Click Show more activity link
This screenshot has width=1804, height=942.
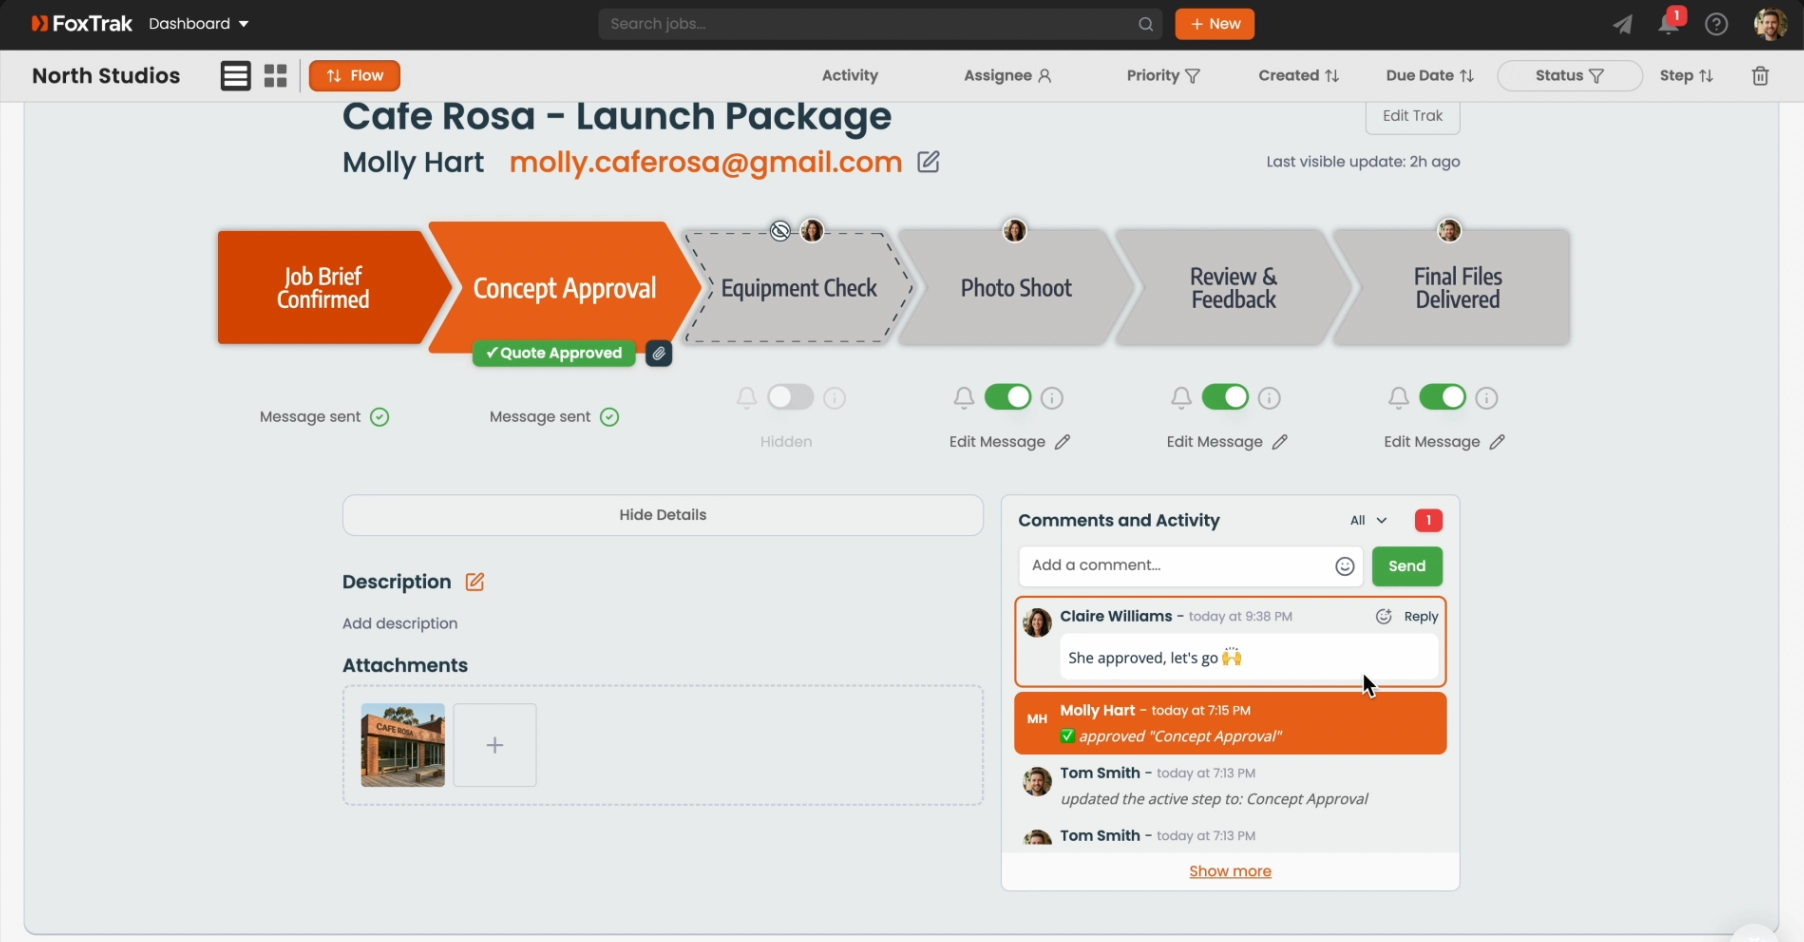[1230, 872]
